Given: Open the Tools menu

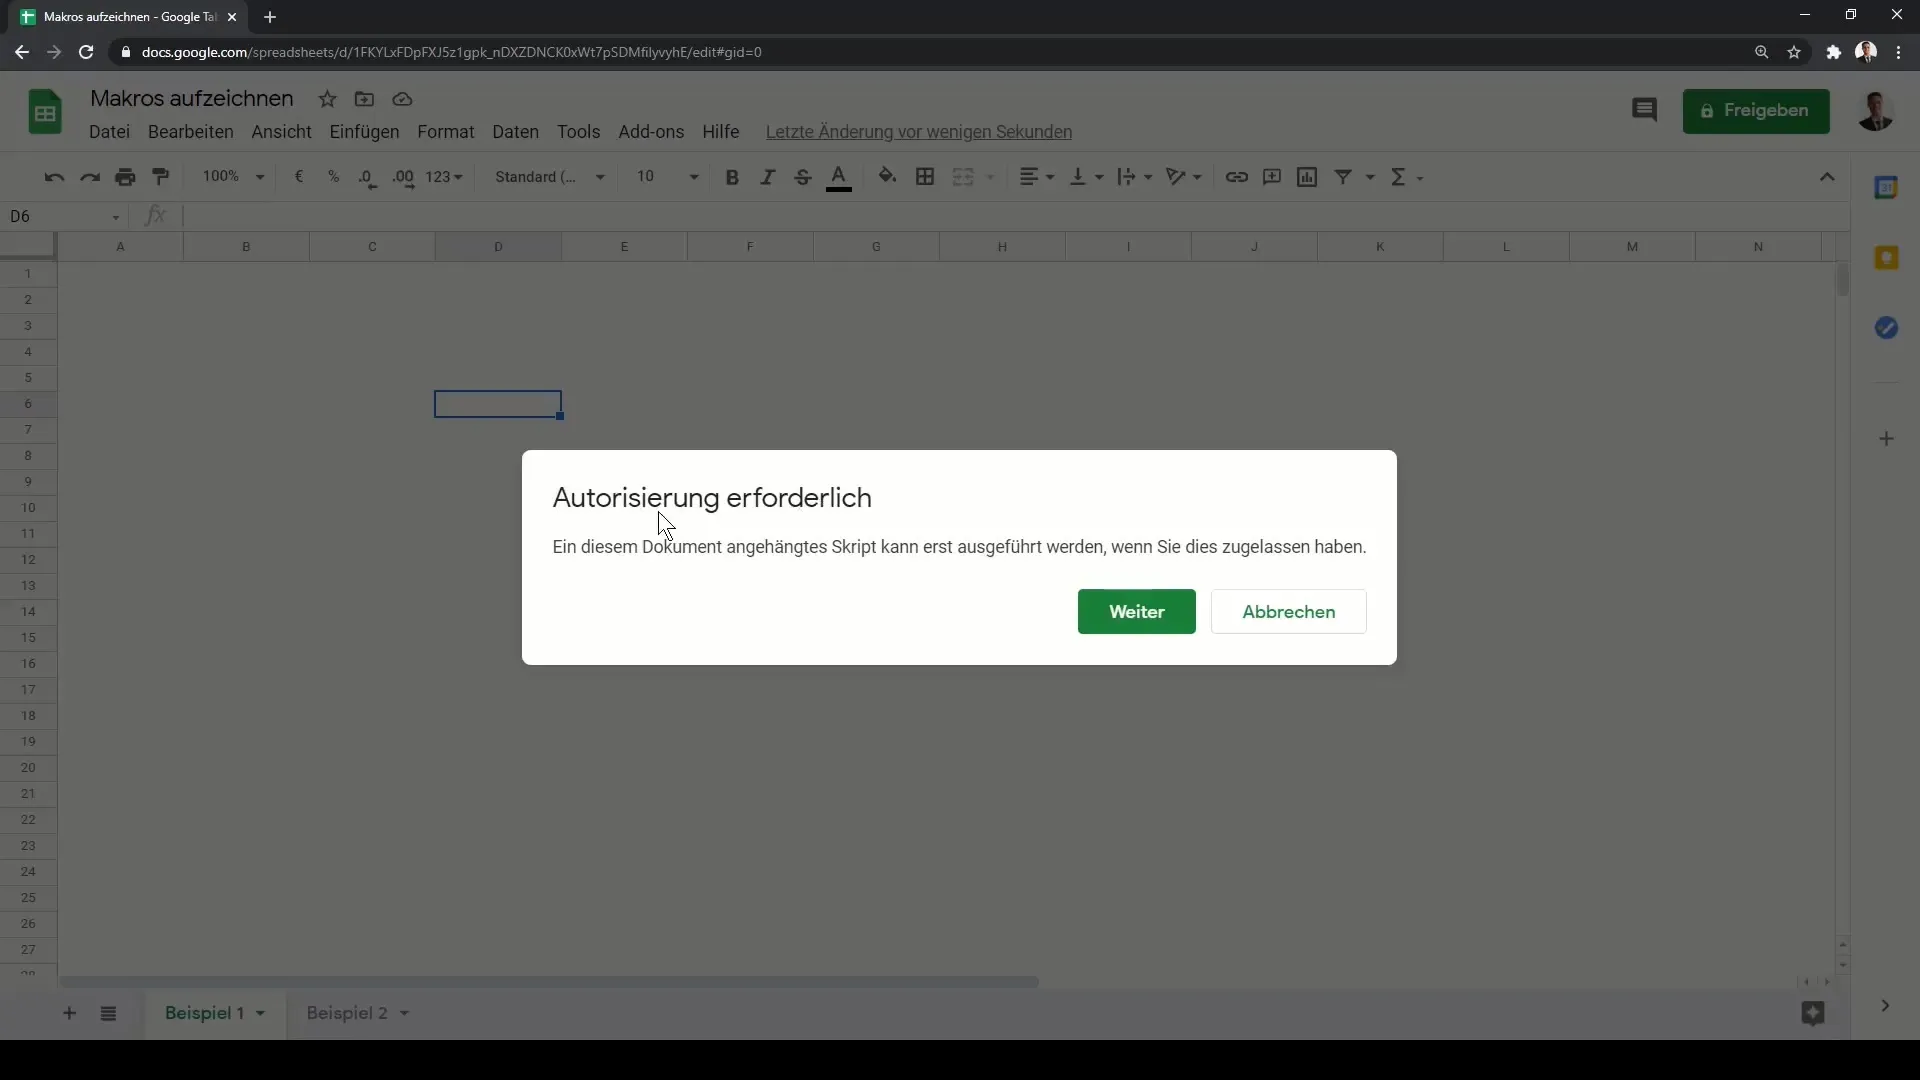Looking at the screenshot, I should coord(579,131).
